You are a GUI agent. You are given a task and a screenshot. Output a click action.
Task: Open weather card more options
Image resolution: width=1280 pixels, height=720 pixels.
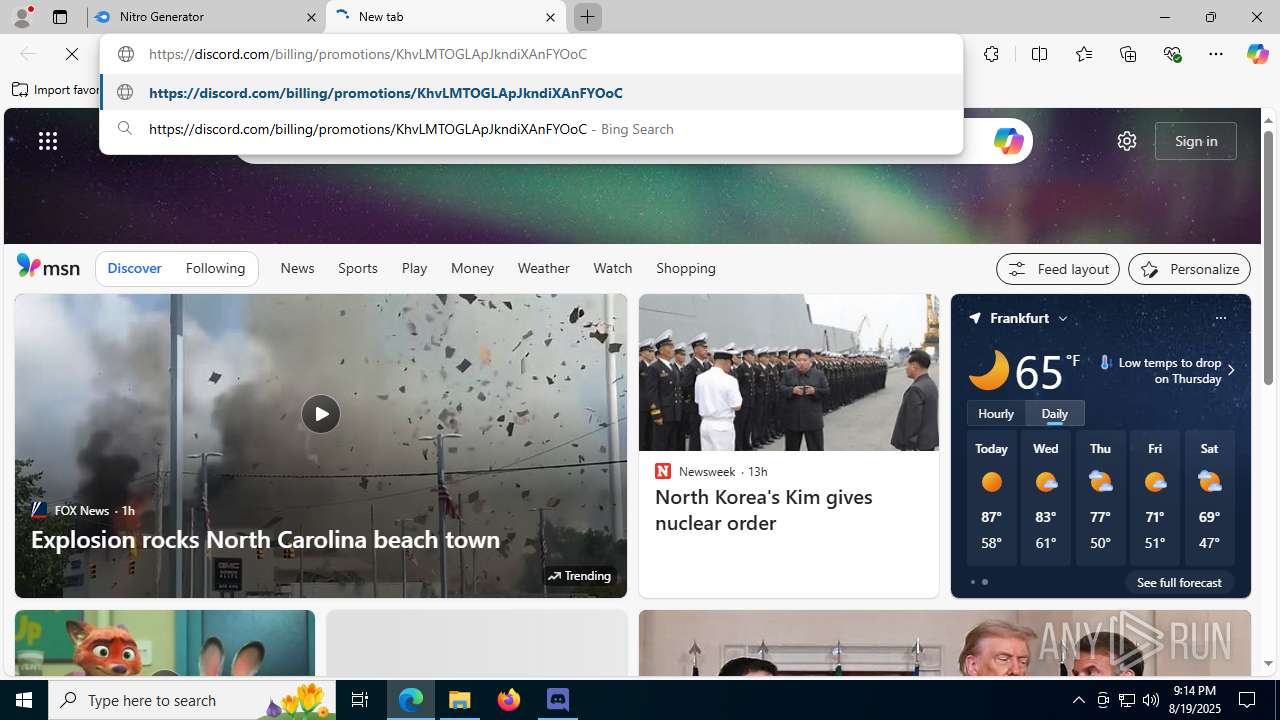[1220, 318]
